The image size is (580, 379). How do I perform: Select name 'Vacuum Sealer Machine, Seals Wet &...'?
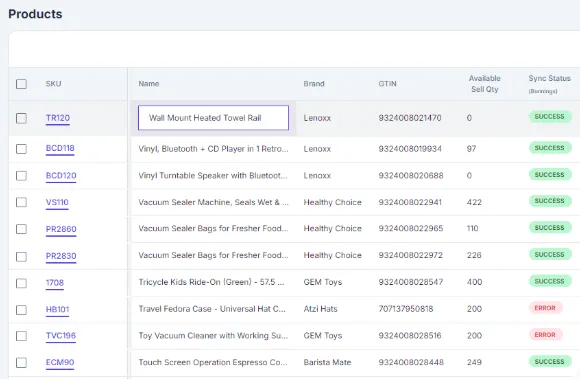pyautogui.click(x=213, y=202)
